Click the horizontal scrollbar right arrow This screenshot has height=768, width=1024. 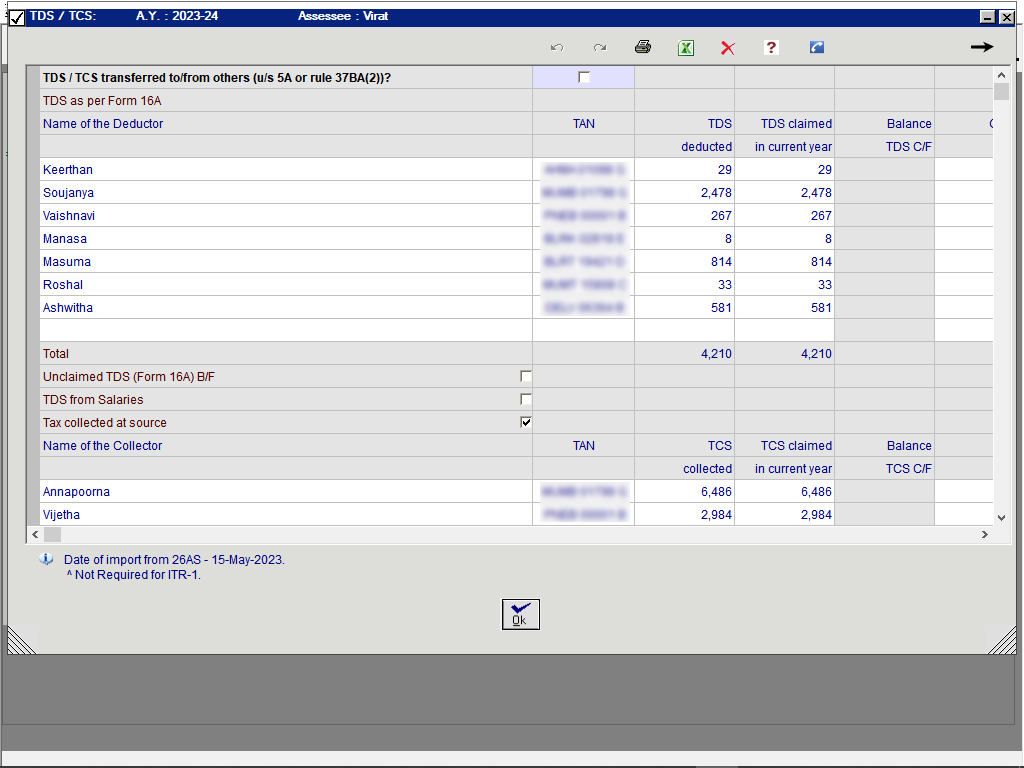click(x=984, y=535)
